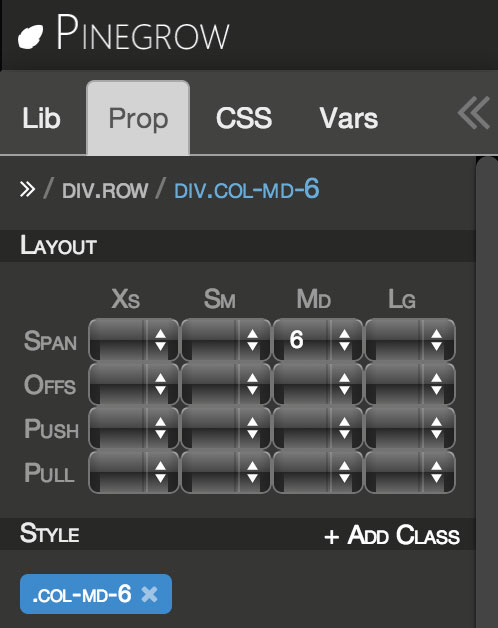The height and width of the screenshot is (628, 498).
Task: Open the Span Md dropdown showing 6
Action: point(318,340)
